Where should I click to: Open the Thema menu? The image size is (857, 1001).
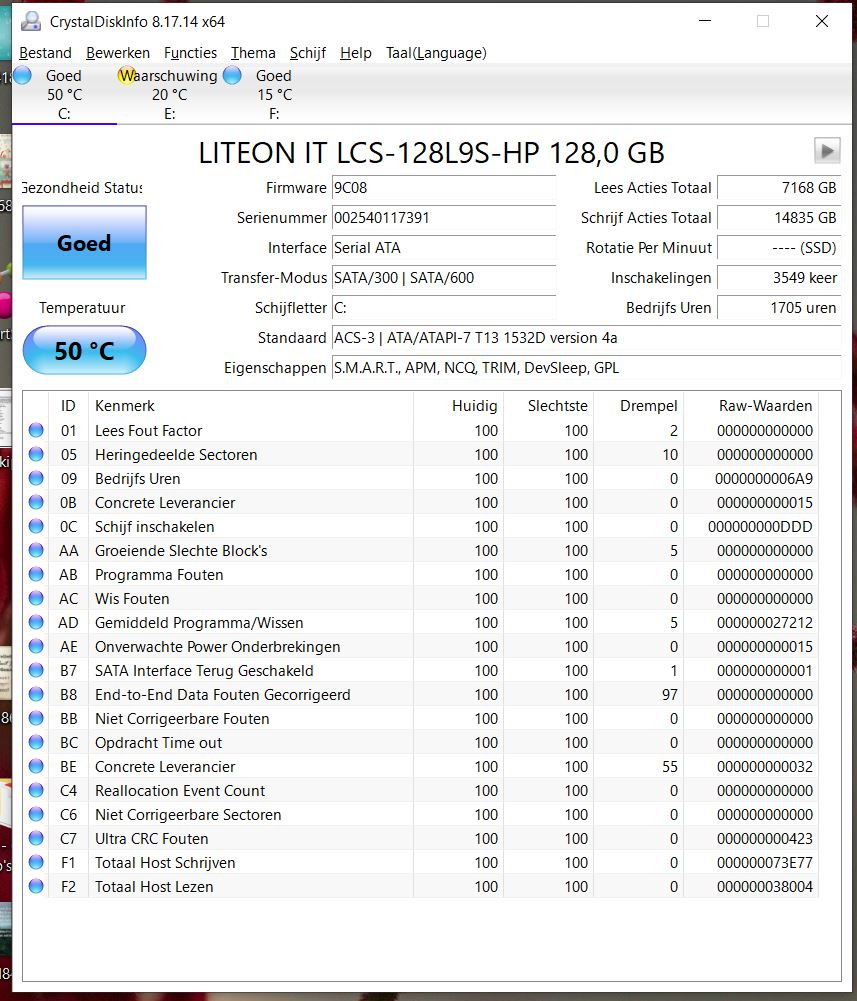click(253, 53)
